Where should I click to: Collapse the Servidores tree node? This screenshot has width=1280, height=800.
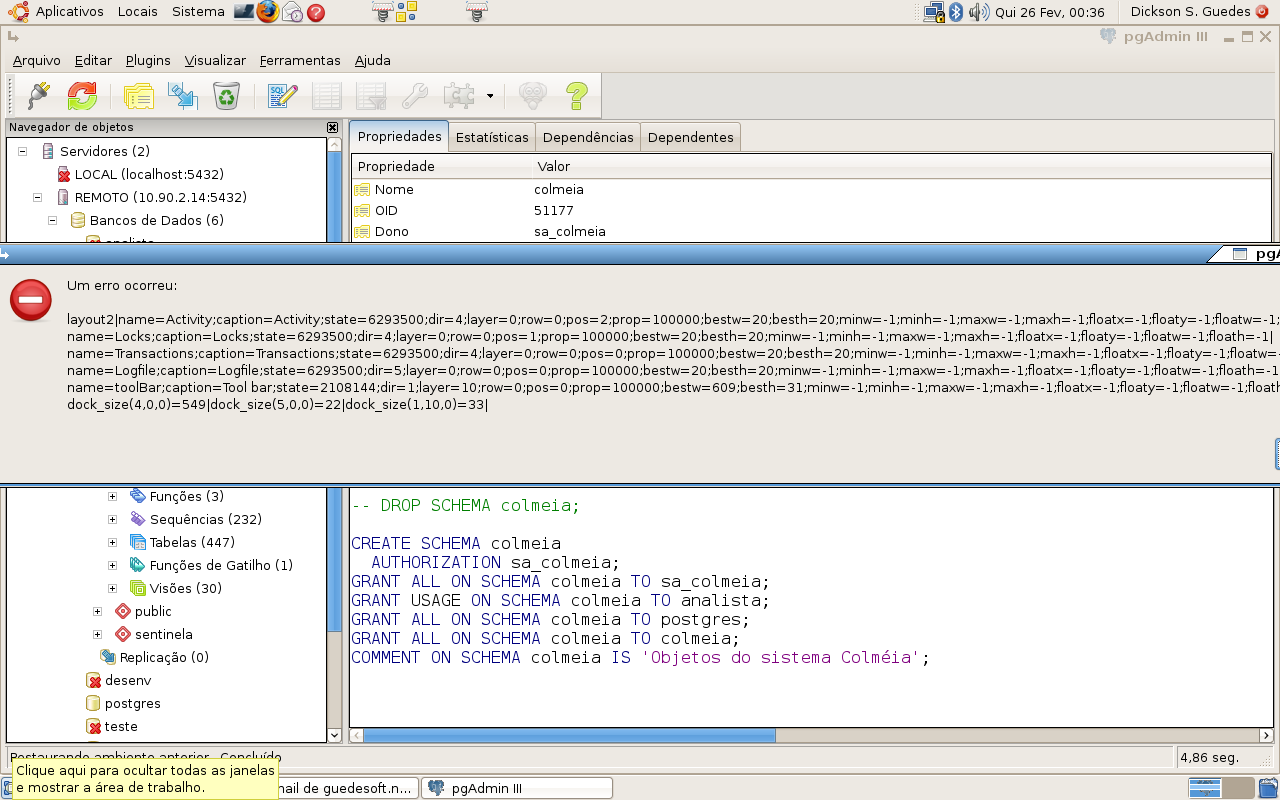point(22,151)
